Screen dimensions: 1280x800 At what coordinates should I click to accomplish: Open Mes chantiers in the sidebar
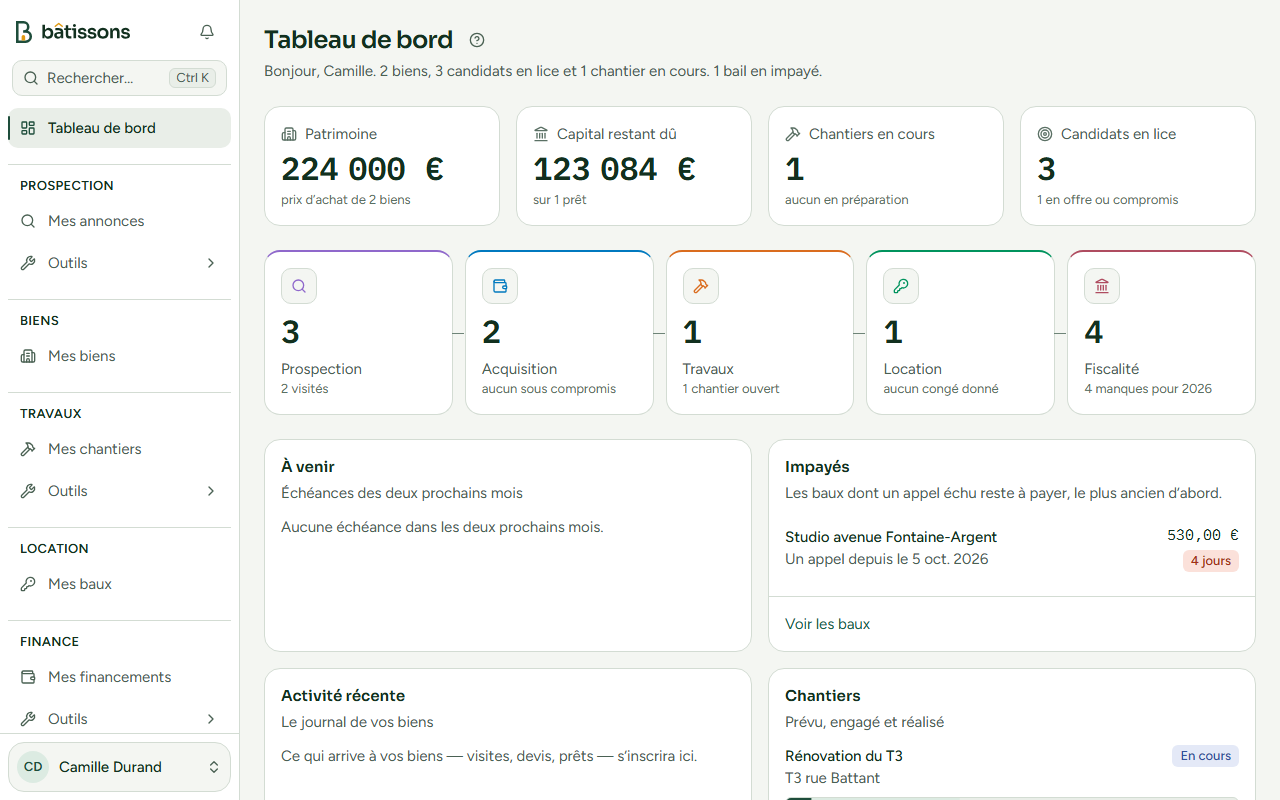[120, 449]
